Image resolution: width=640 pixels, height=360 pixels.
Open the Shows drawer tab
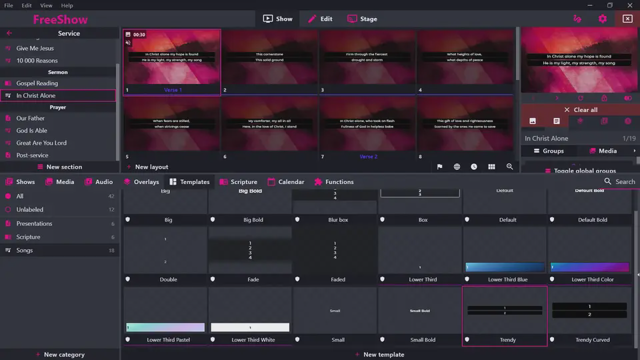point(20,182)
